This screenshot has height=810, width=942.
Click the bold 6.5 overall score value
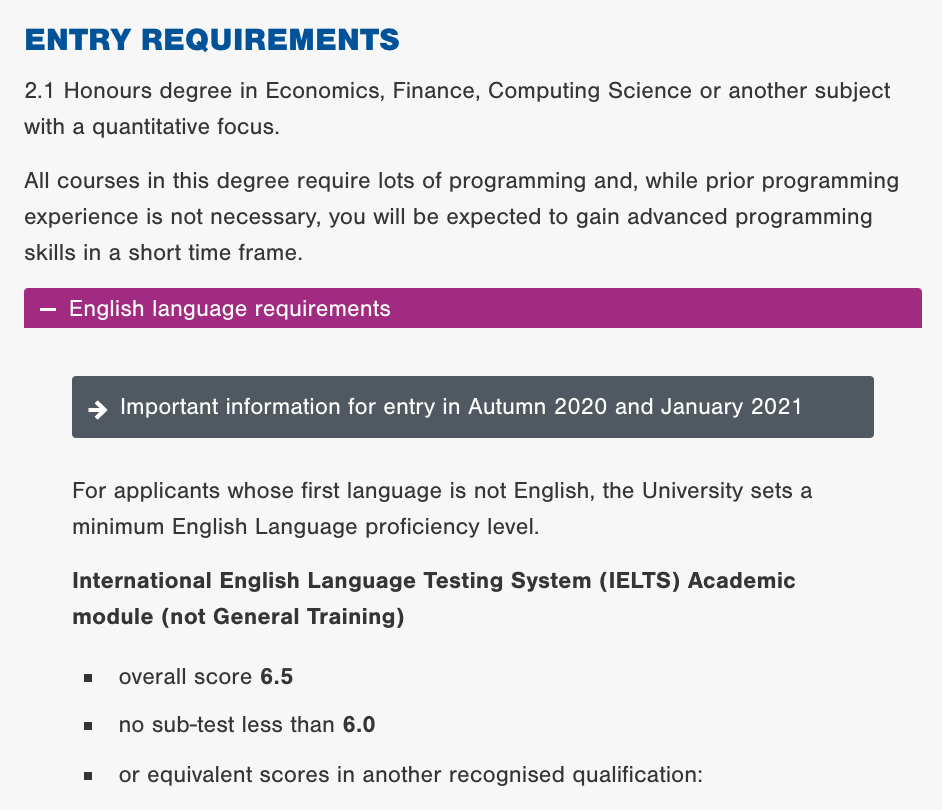tap(276, 677)
